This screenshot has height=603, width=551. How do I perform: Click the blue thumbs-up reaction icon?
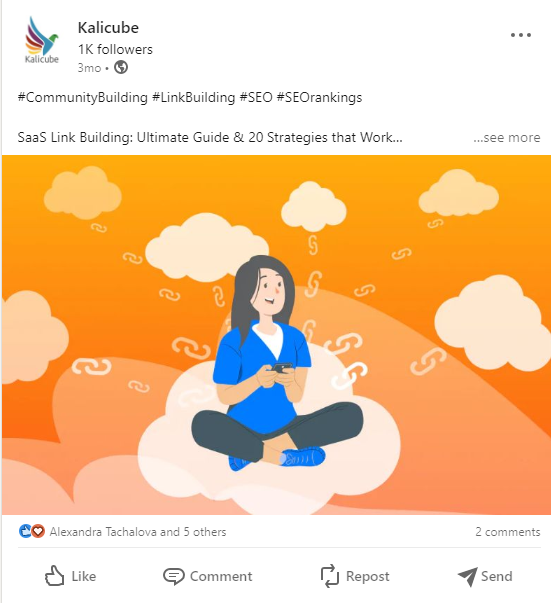coord(25,531)
